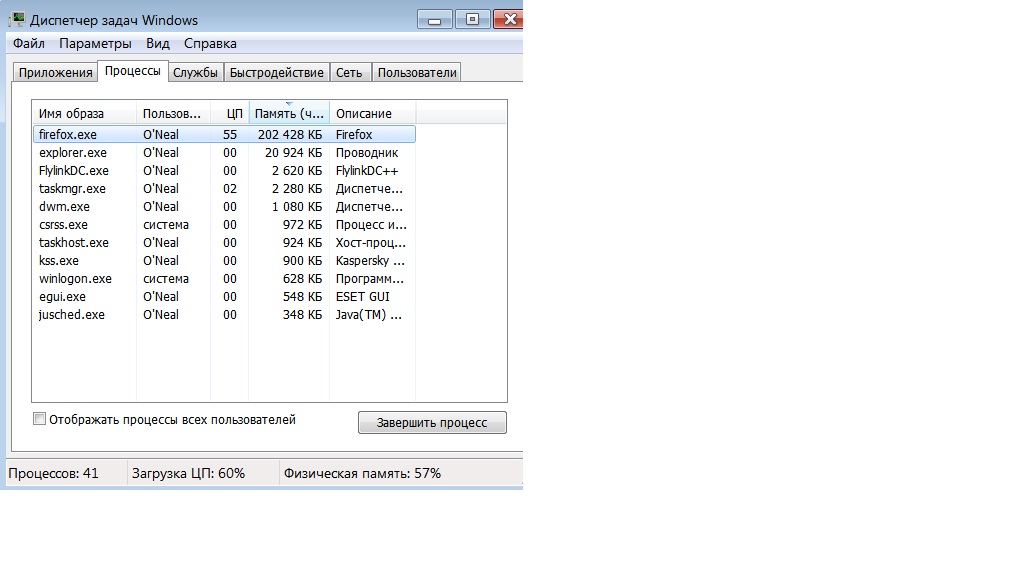The width and height of the screenshot is (1009, 588).
Task: Open the Быстродействие tab
Action: (x=277, y=73)
